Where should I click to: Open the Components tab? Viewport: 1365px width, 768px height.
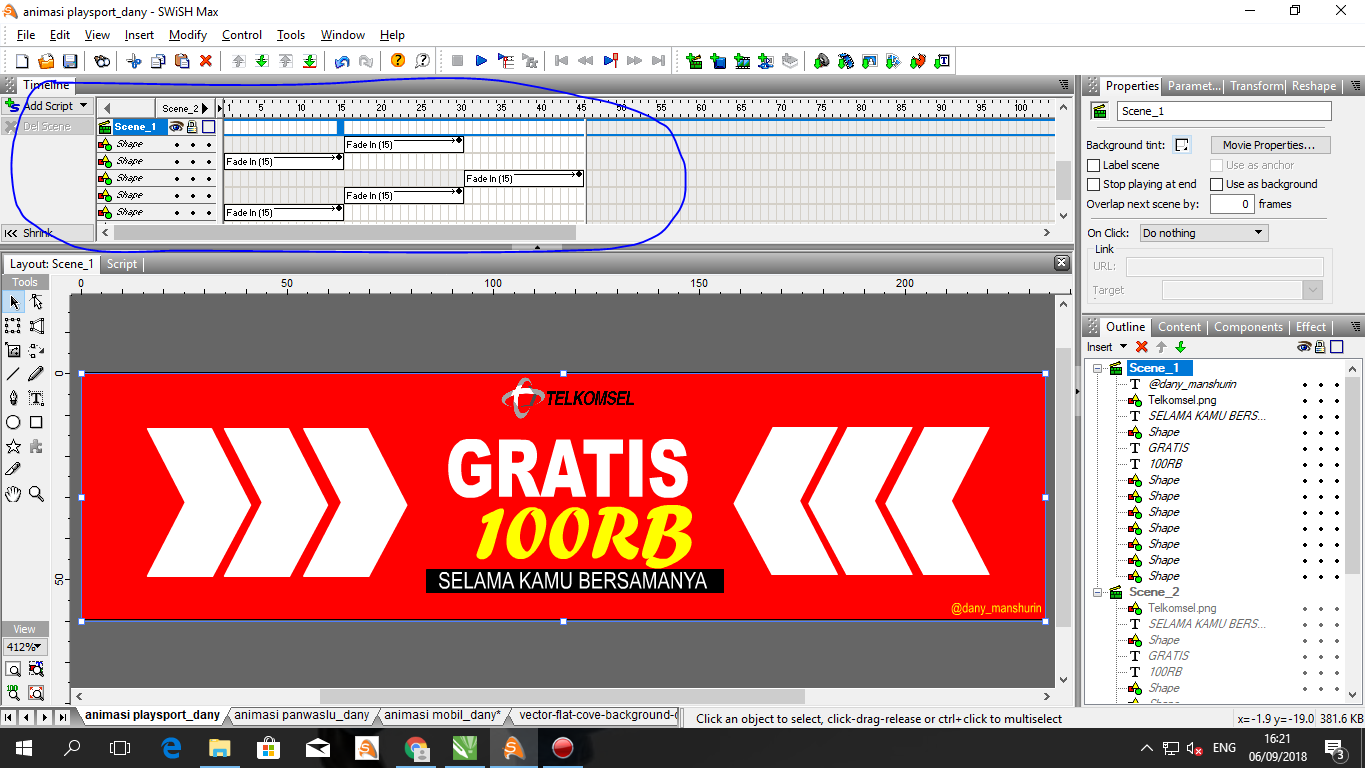[1248, 327]
